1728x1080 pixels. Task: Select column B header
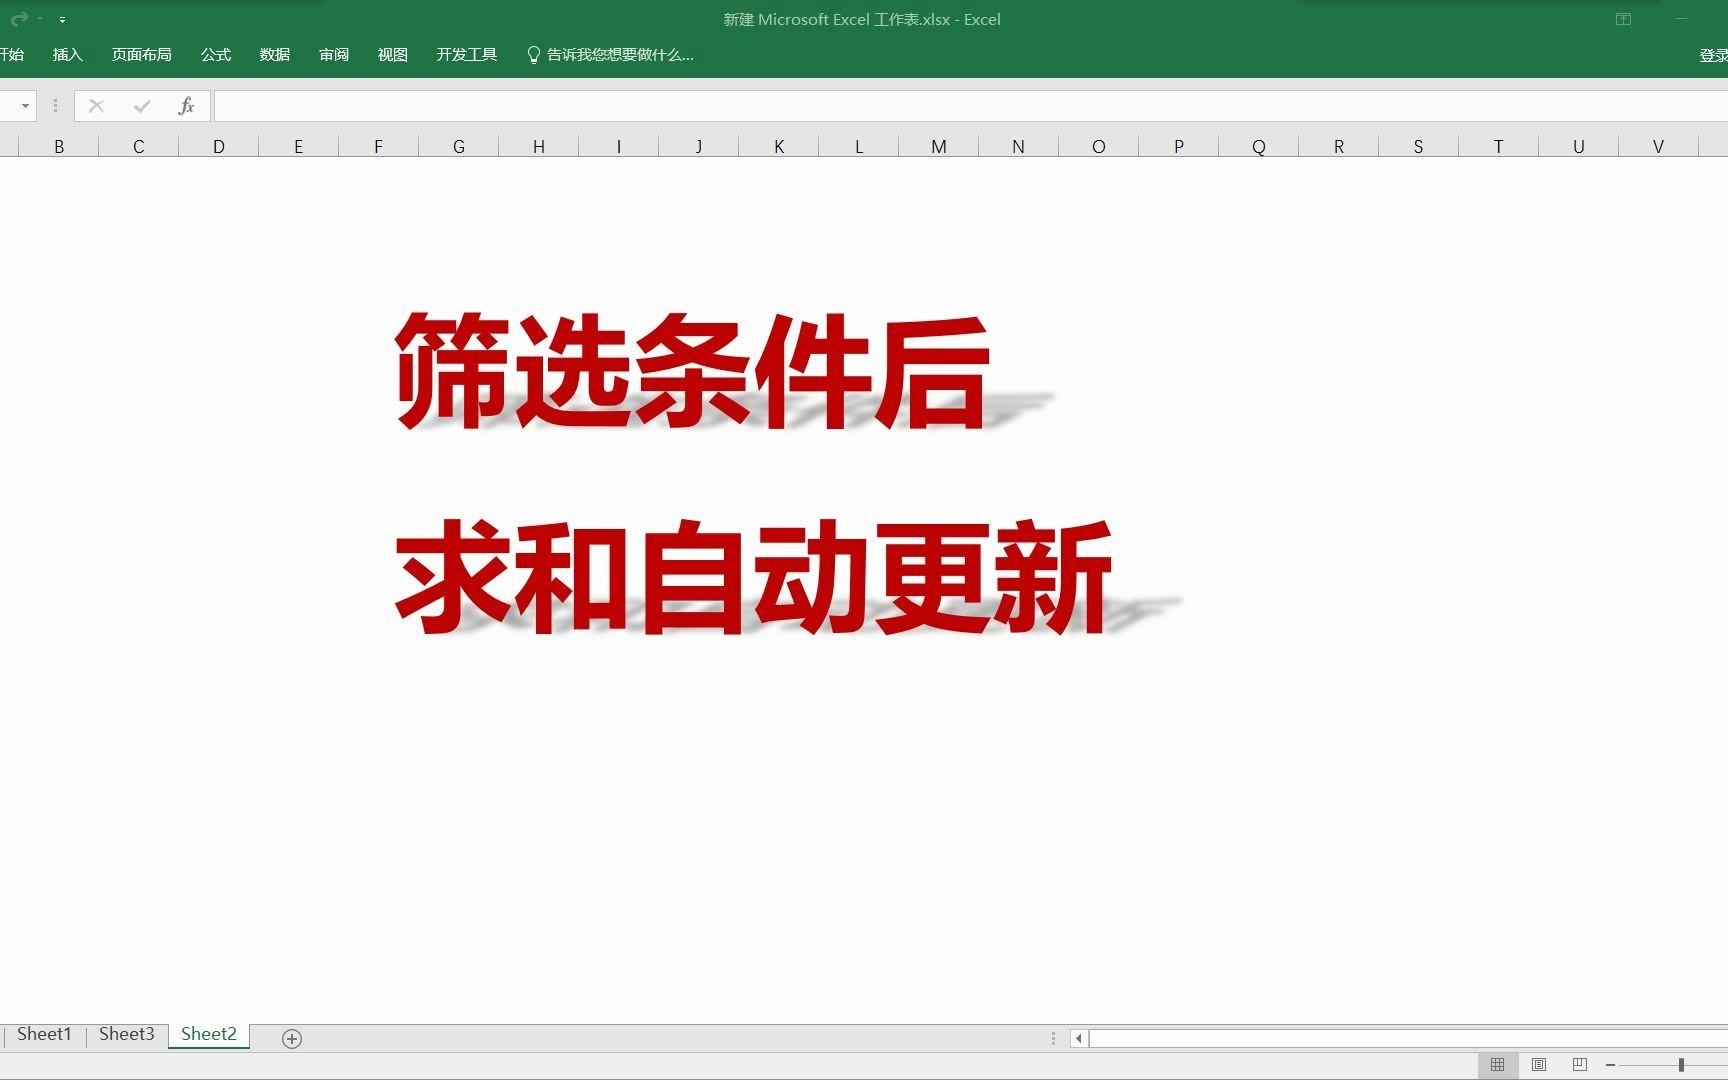59,147
